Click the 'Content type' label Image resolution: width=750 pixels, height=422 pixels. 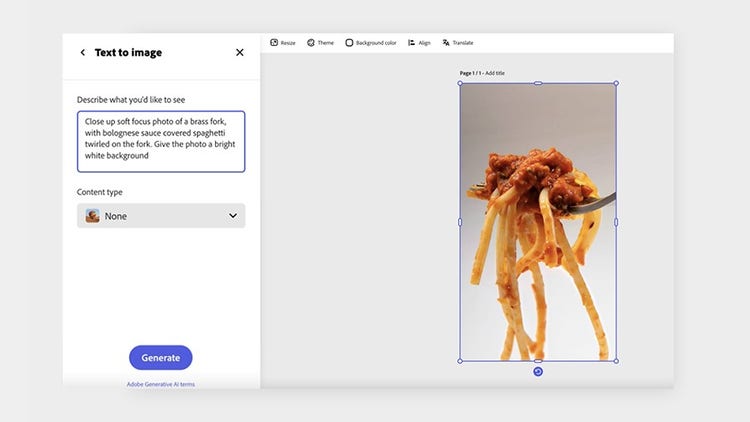coord(99,192)
